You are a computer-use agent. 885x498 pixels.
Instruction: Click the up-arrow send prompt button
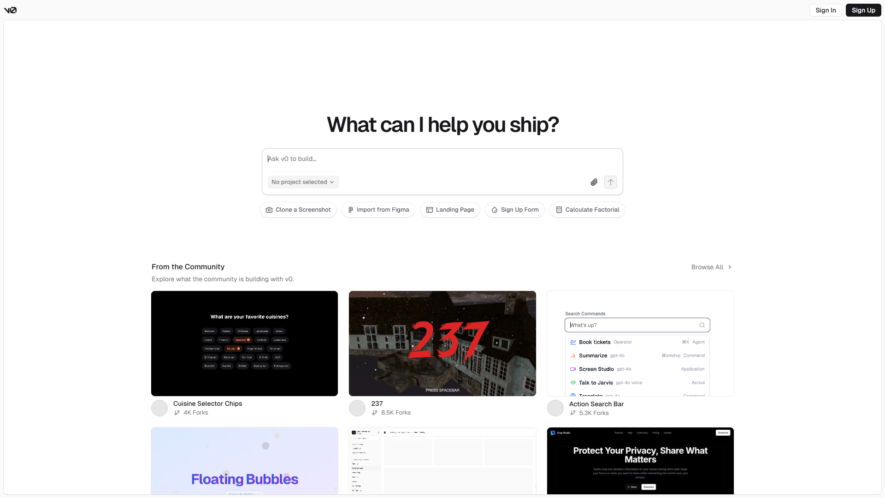click(x=610, y=182)
